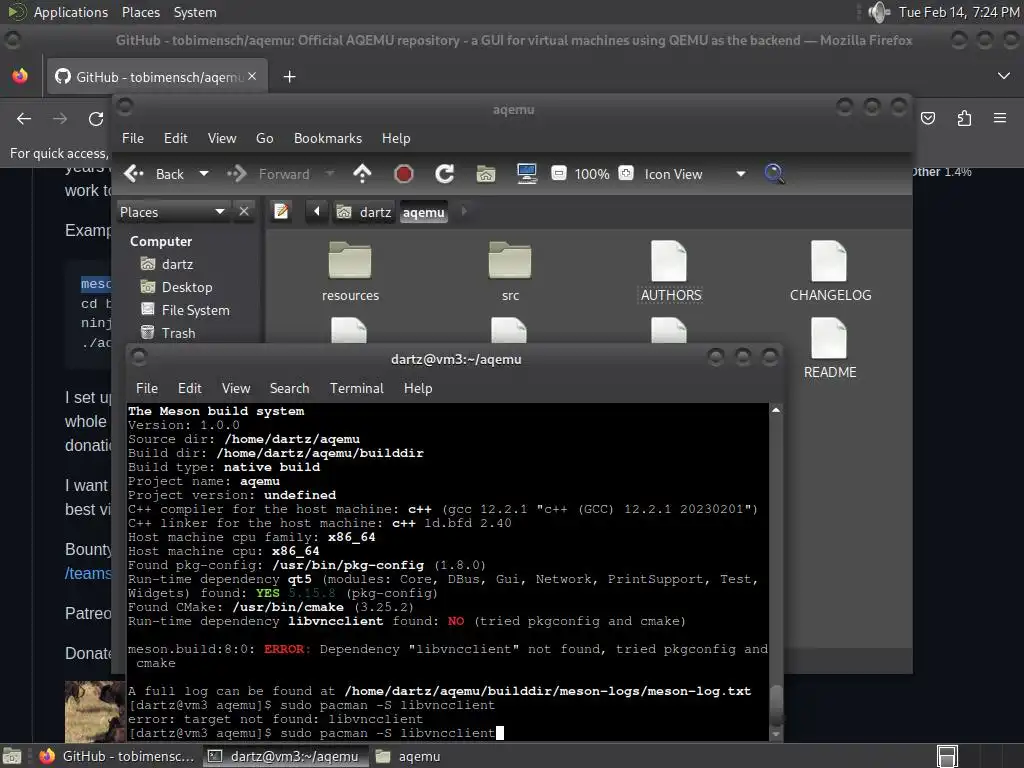Click the terminal scrollbar up arrow

click(776, 410)
